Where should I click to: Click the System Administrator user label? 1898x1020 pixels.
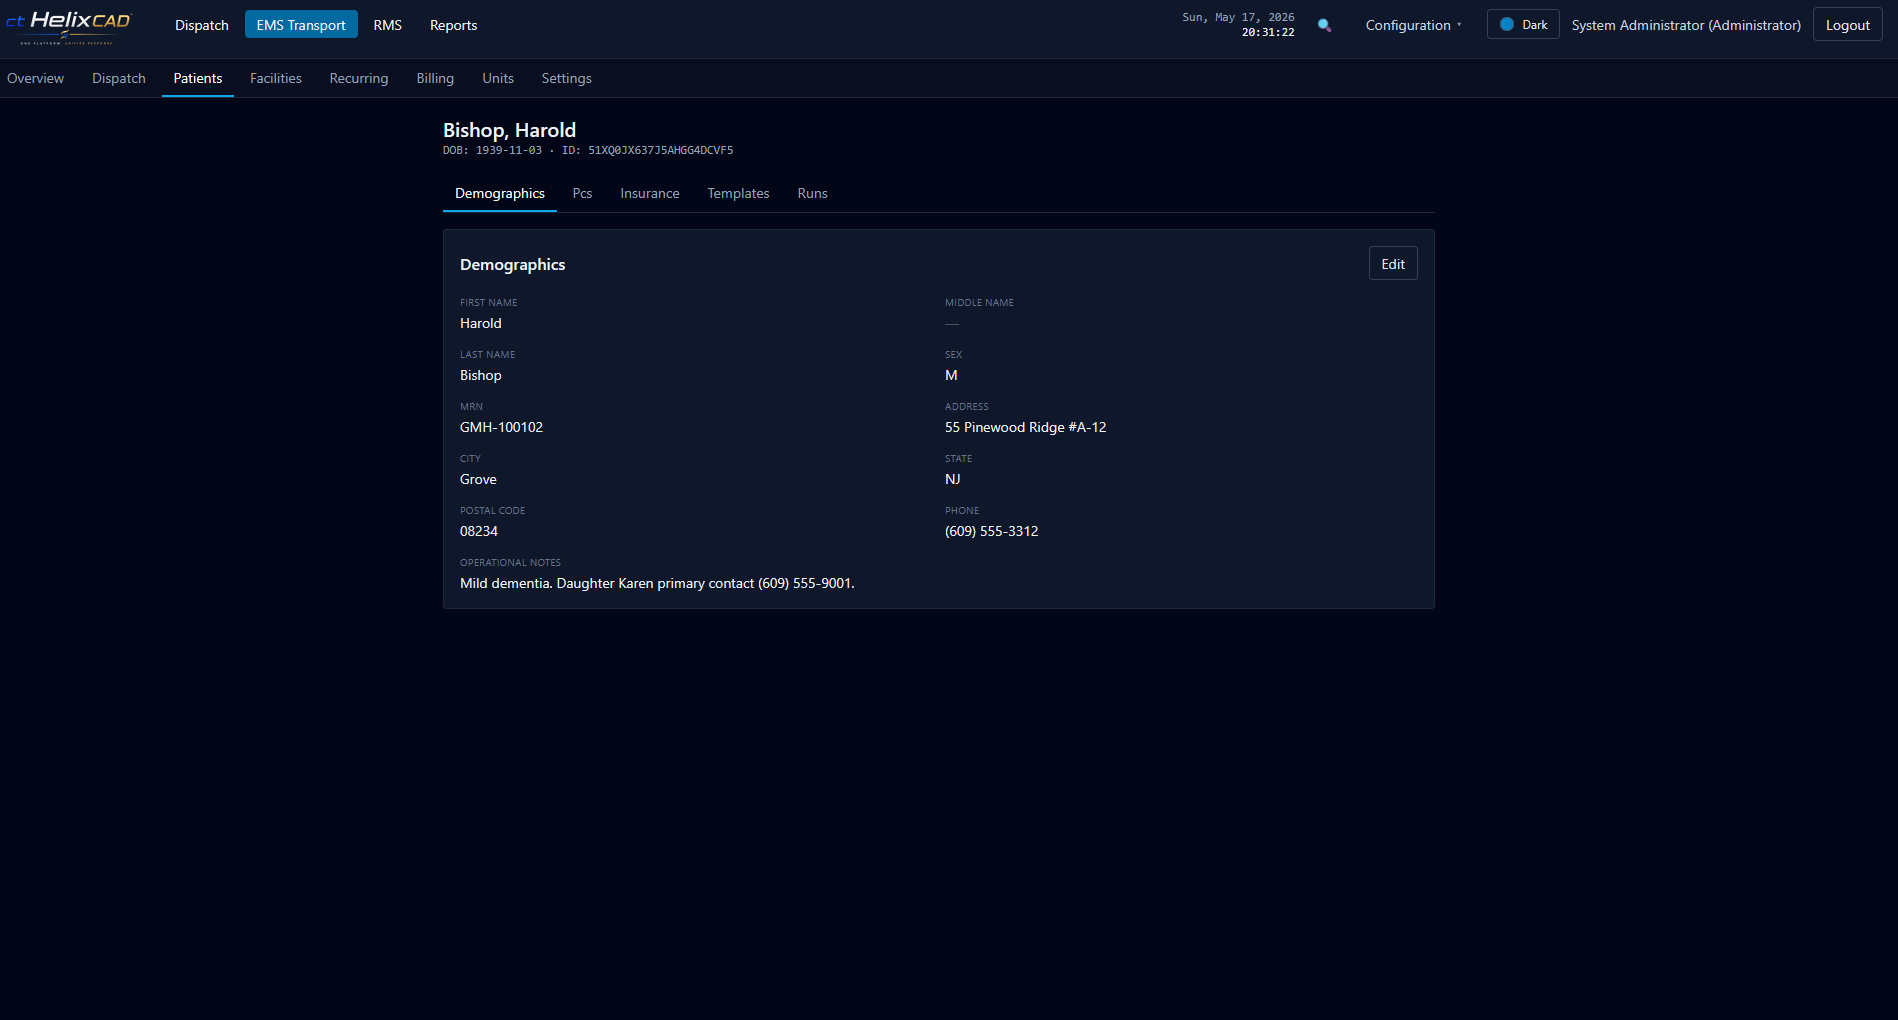click(x=1686, y=25)
